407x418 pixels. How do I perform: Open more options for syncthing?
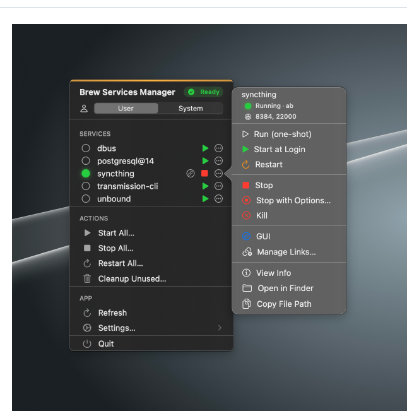[218, 173]
